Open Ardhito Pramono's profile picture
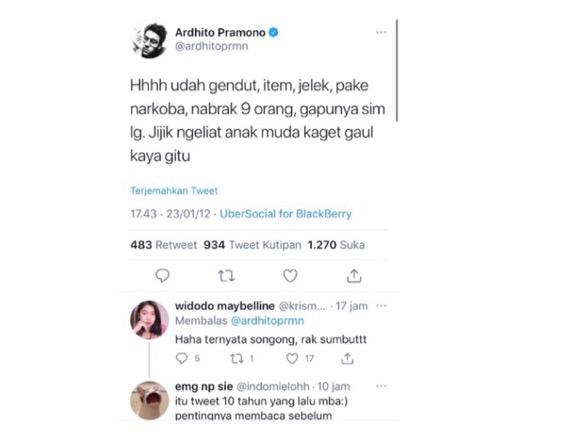The width and height of the screenshot is (584, 434). tap(150, 40)
